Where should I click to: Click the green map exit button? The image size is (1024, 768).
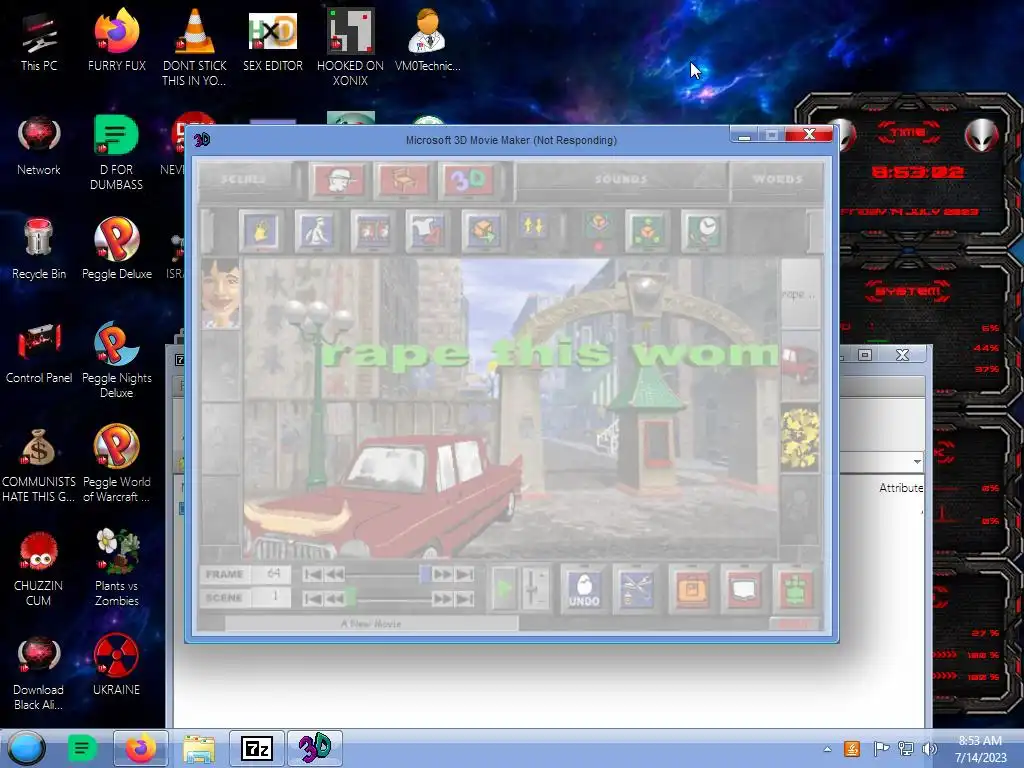point(795,590)
